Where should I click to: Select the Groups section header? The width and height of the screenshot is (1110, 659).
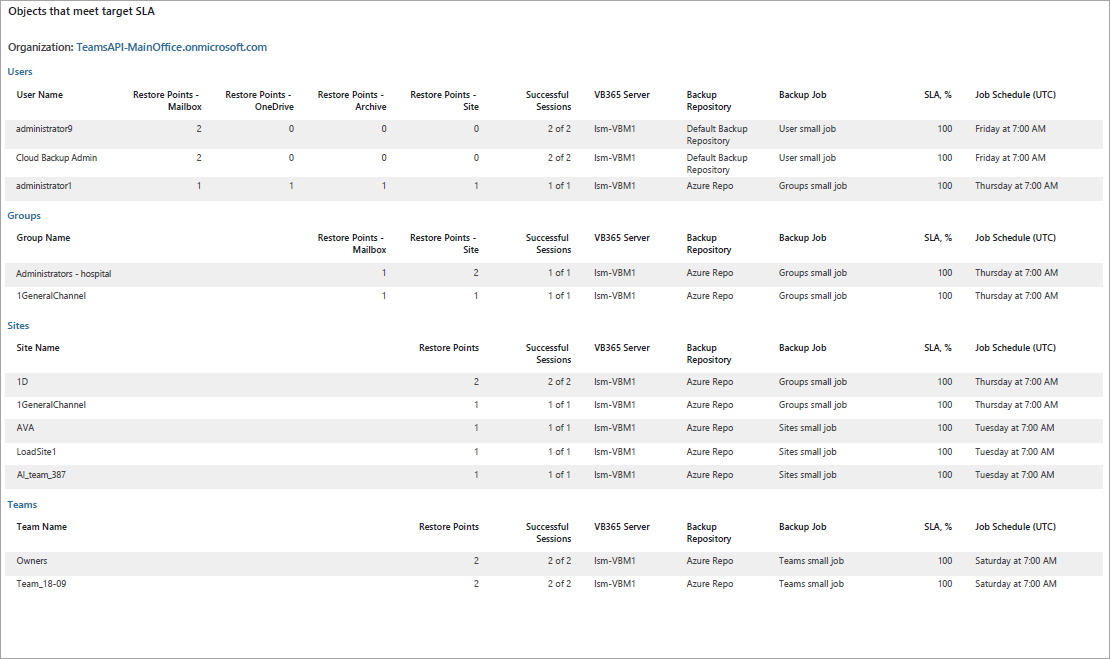click(x=23, y=215)
